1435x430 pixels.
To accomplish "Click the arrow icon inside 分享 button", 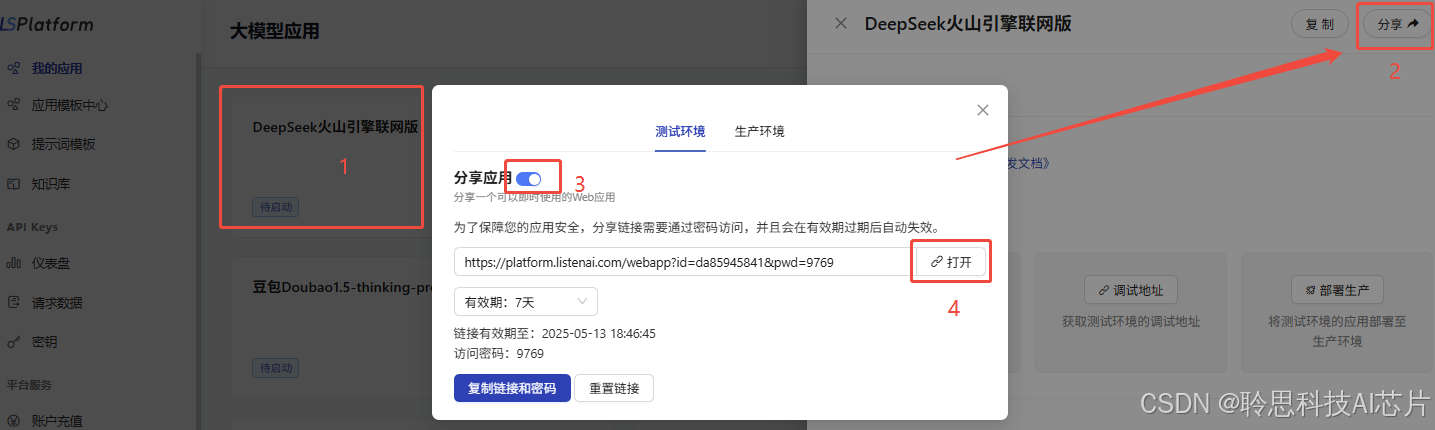I will 1413,24.
